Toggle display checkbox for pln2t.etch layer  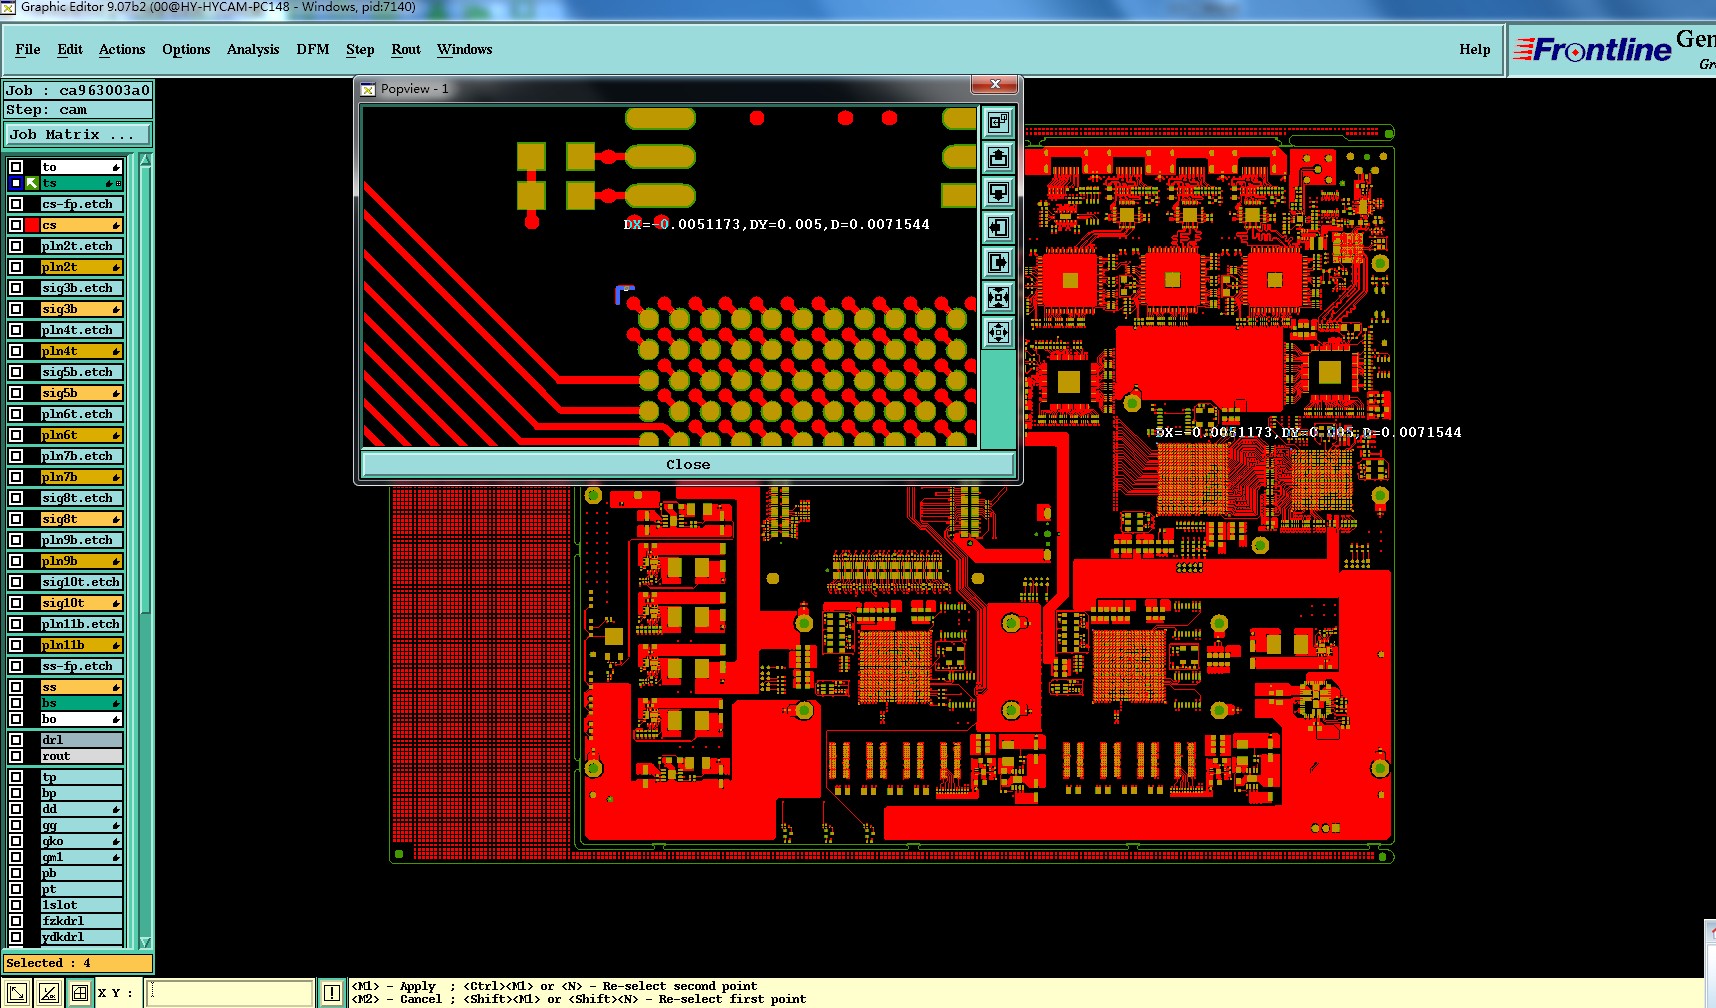[16, 246]
